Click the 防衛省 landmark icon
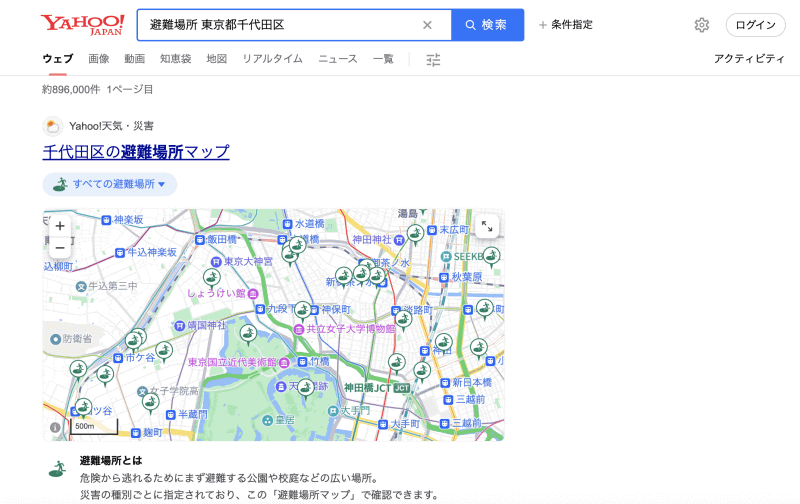Viewport: 800px width, 504px height. (56, 339)
